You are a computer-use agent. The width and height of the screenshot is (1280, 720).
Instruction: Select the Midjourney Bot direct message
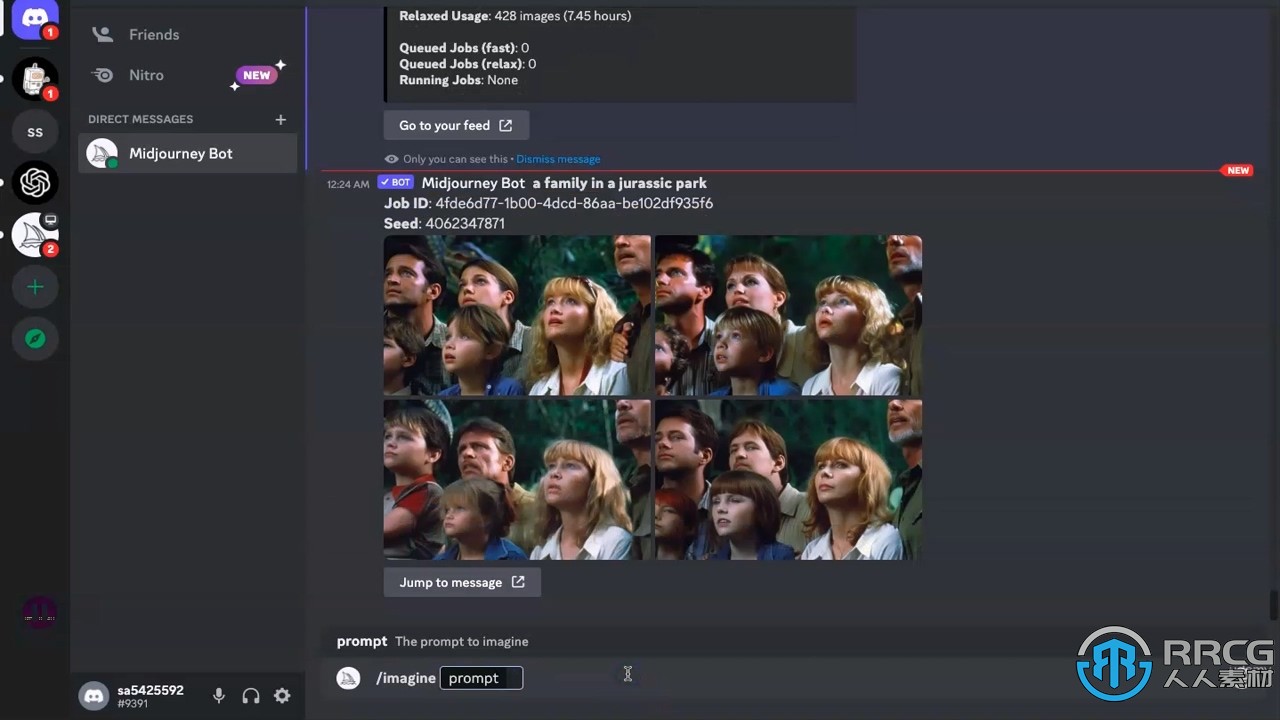(188, 153)
